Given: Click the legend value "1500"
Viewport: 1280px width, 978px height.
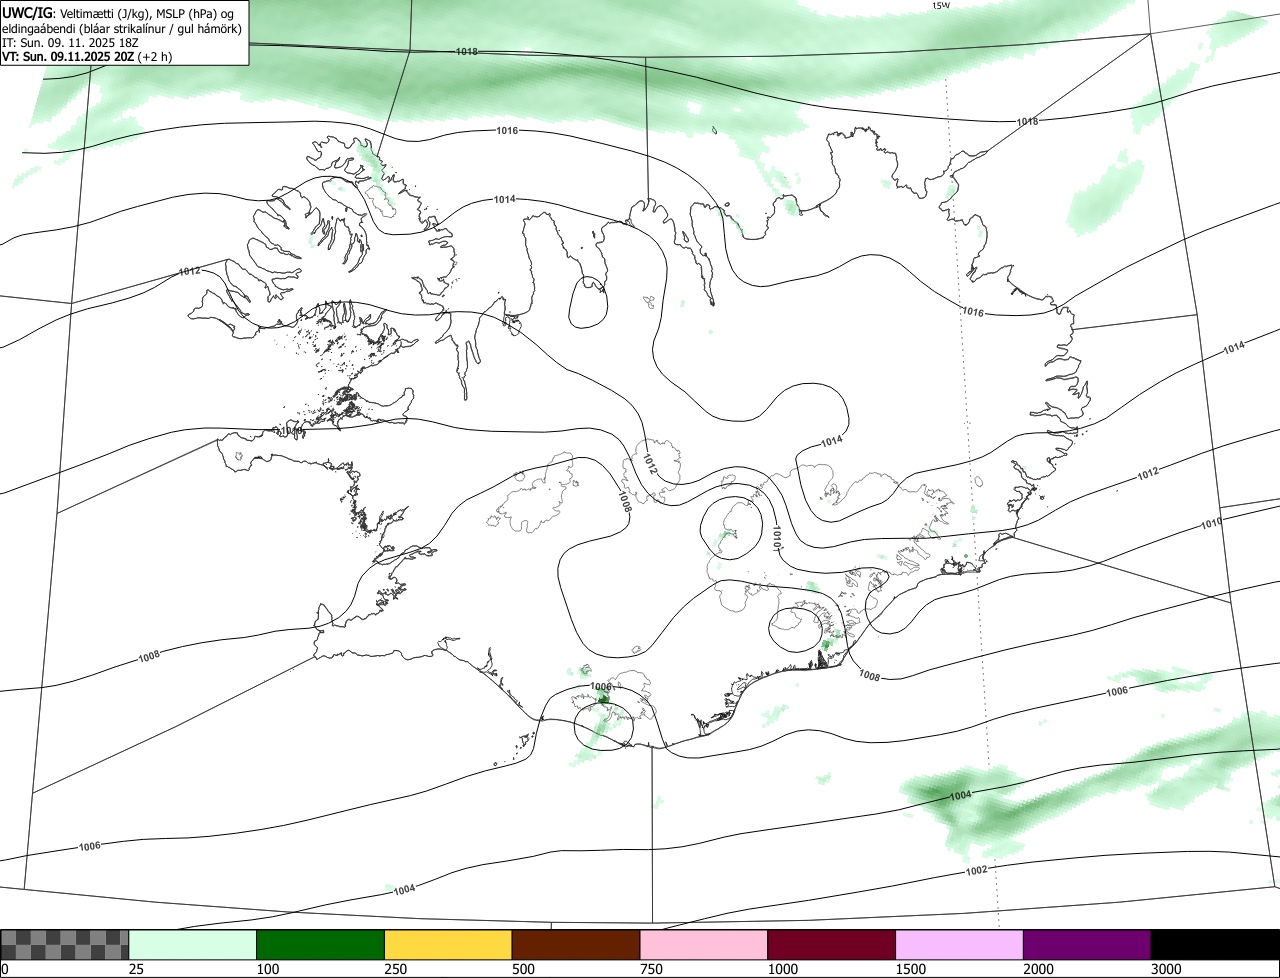Looking at the screenshot, I should click(x=911, y=969).
